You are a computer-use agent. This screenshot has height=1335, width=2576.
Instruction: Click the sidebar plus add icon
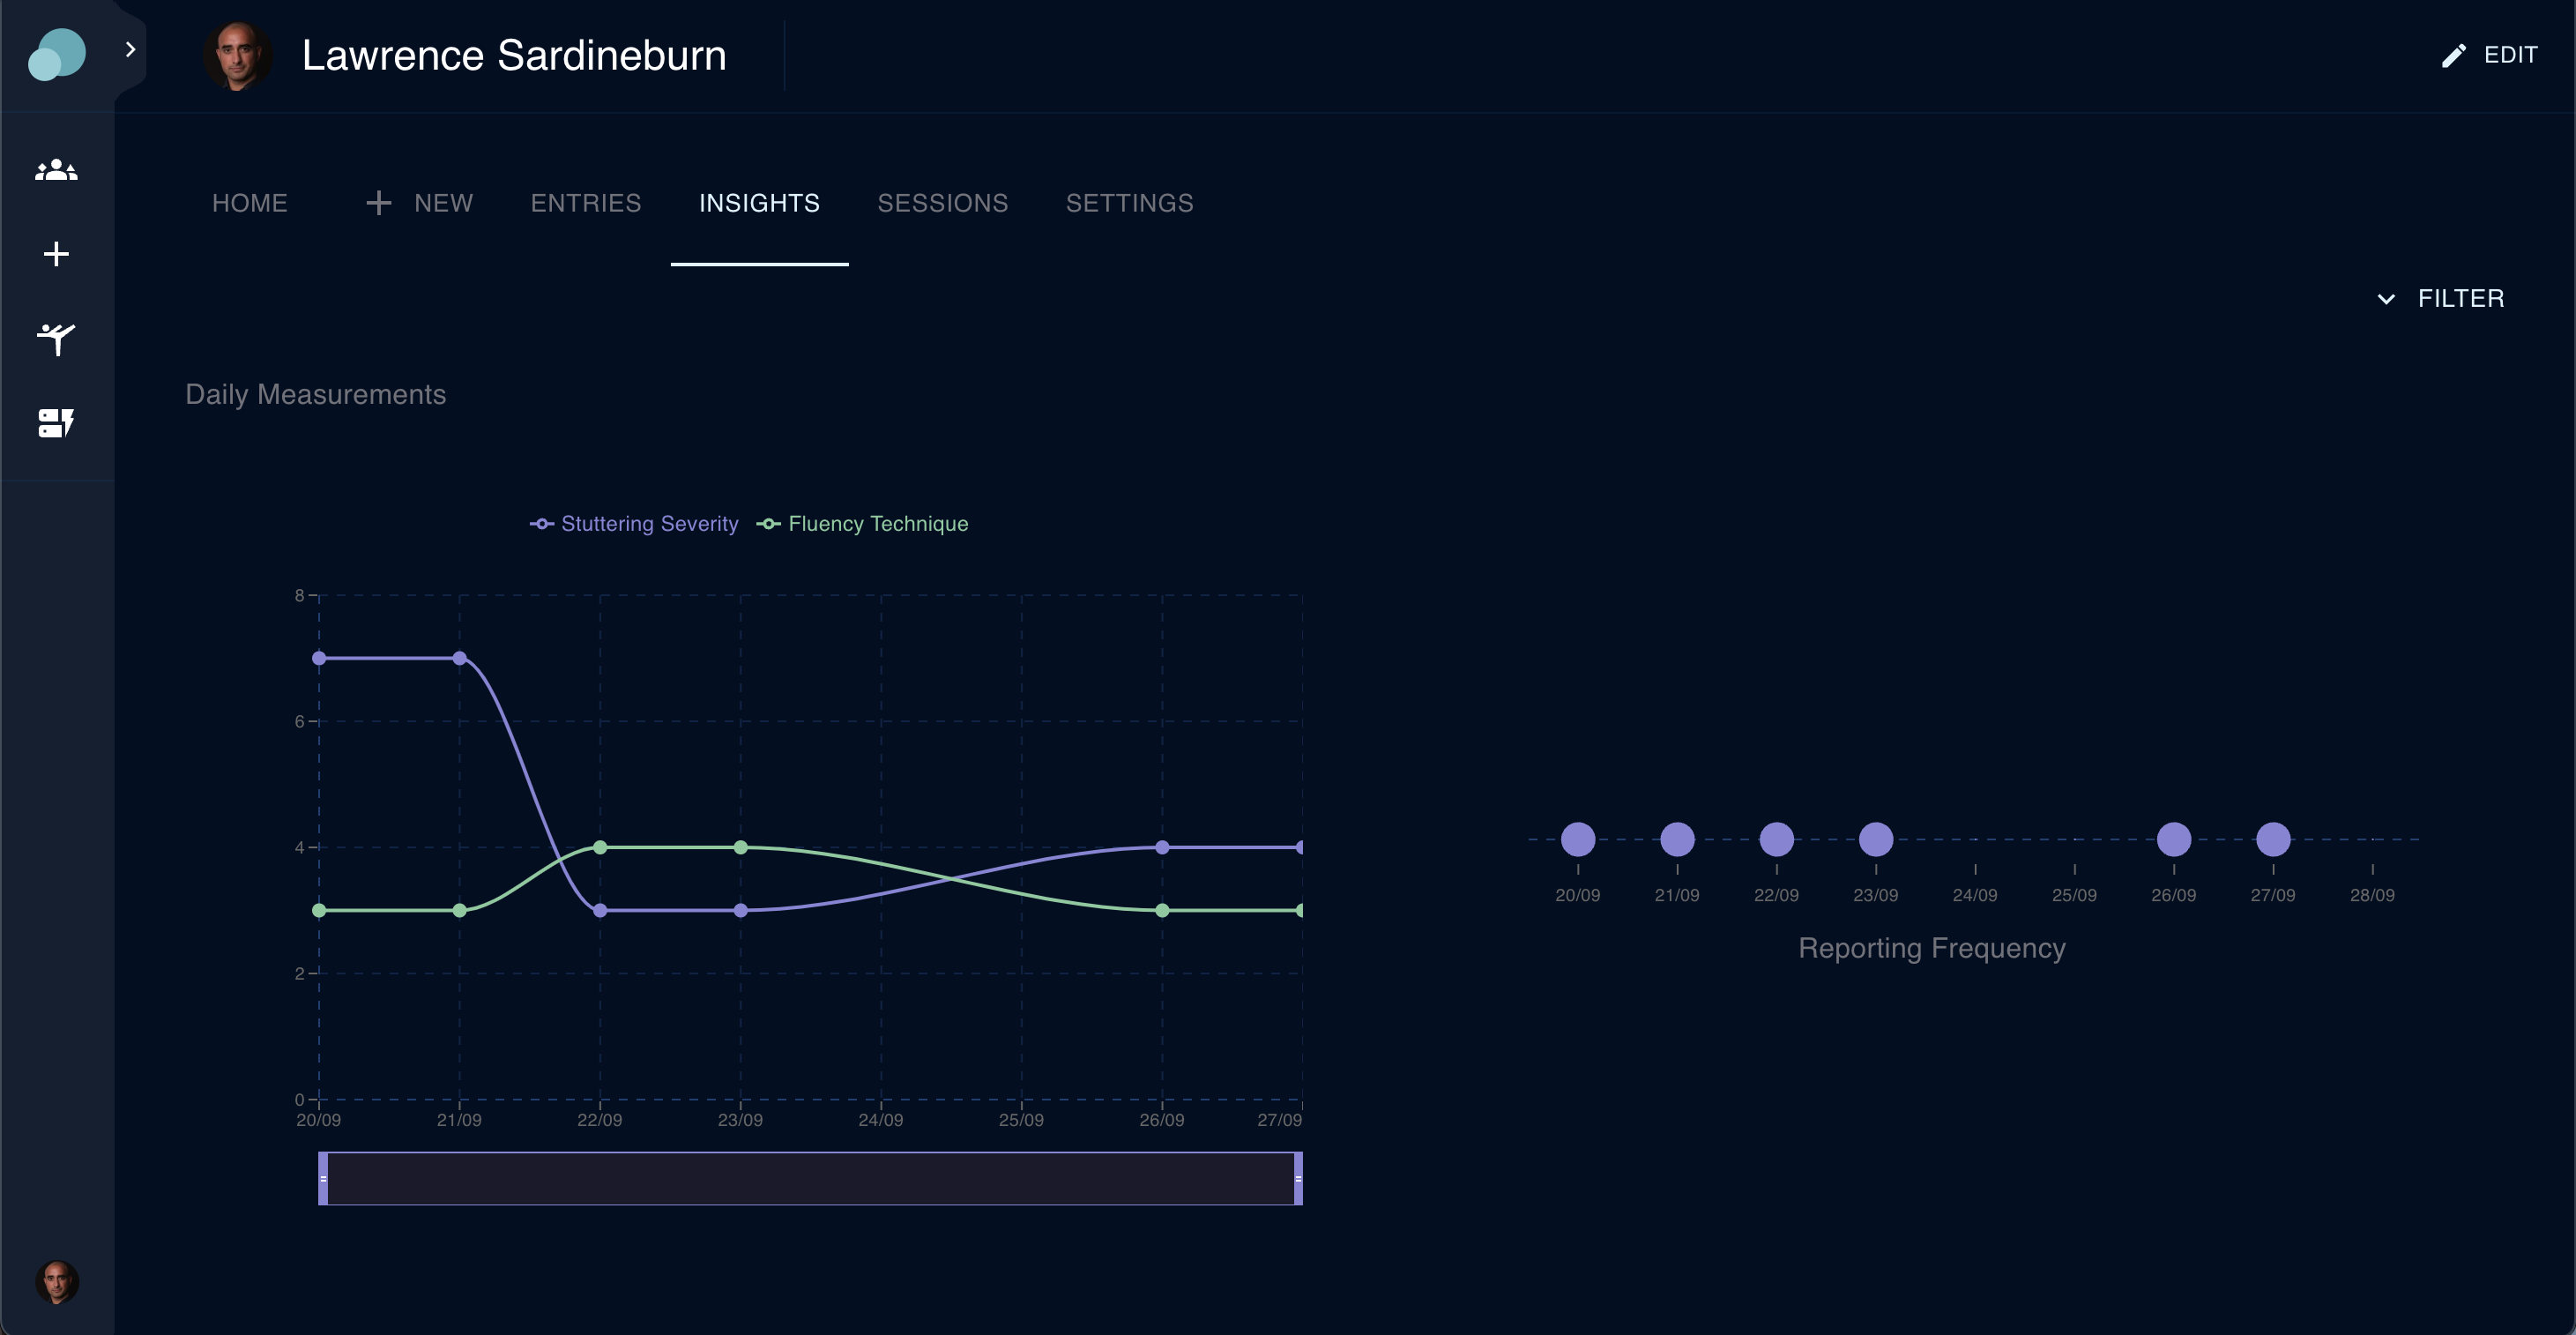tap(56, 254)
